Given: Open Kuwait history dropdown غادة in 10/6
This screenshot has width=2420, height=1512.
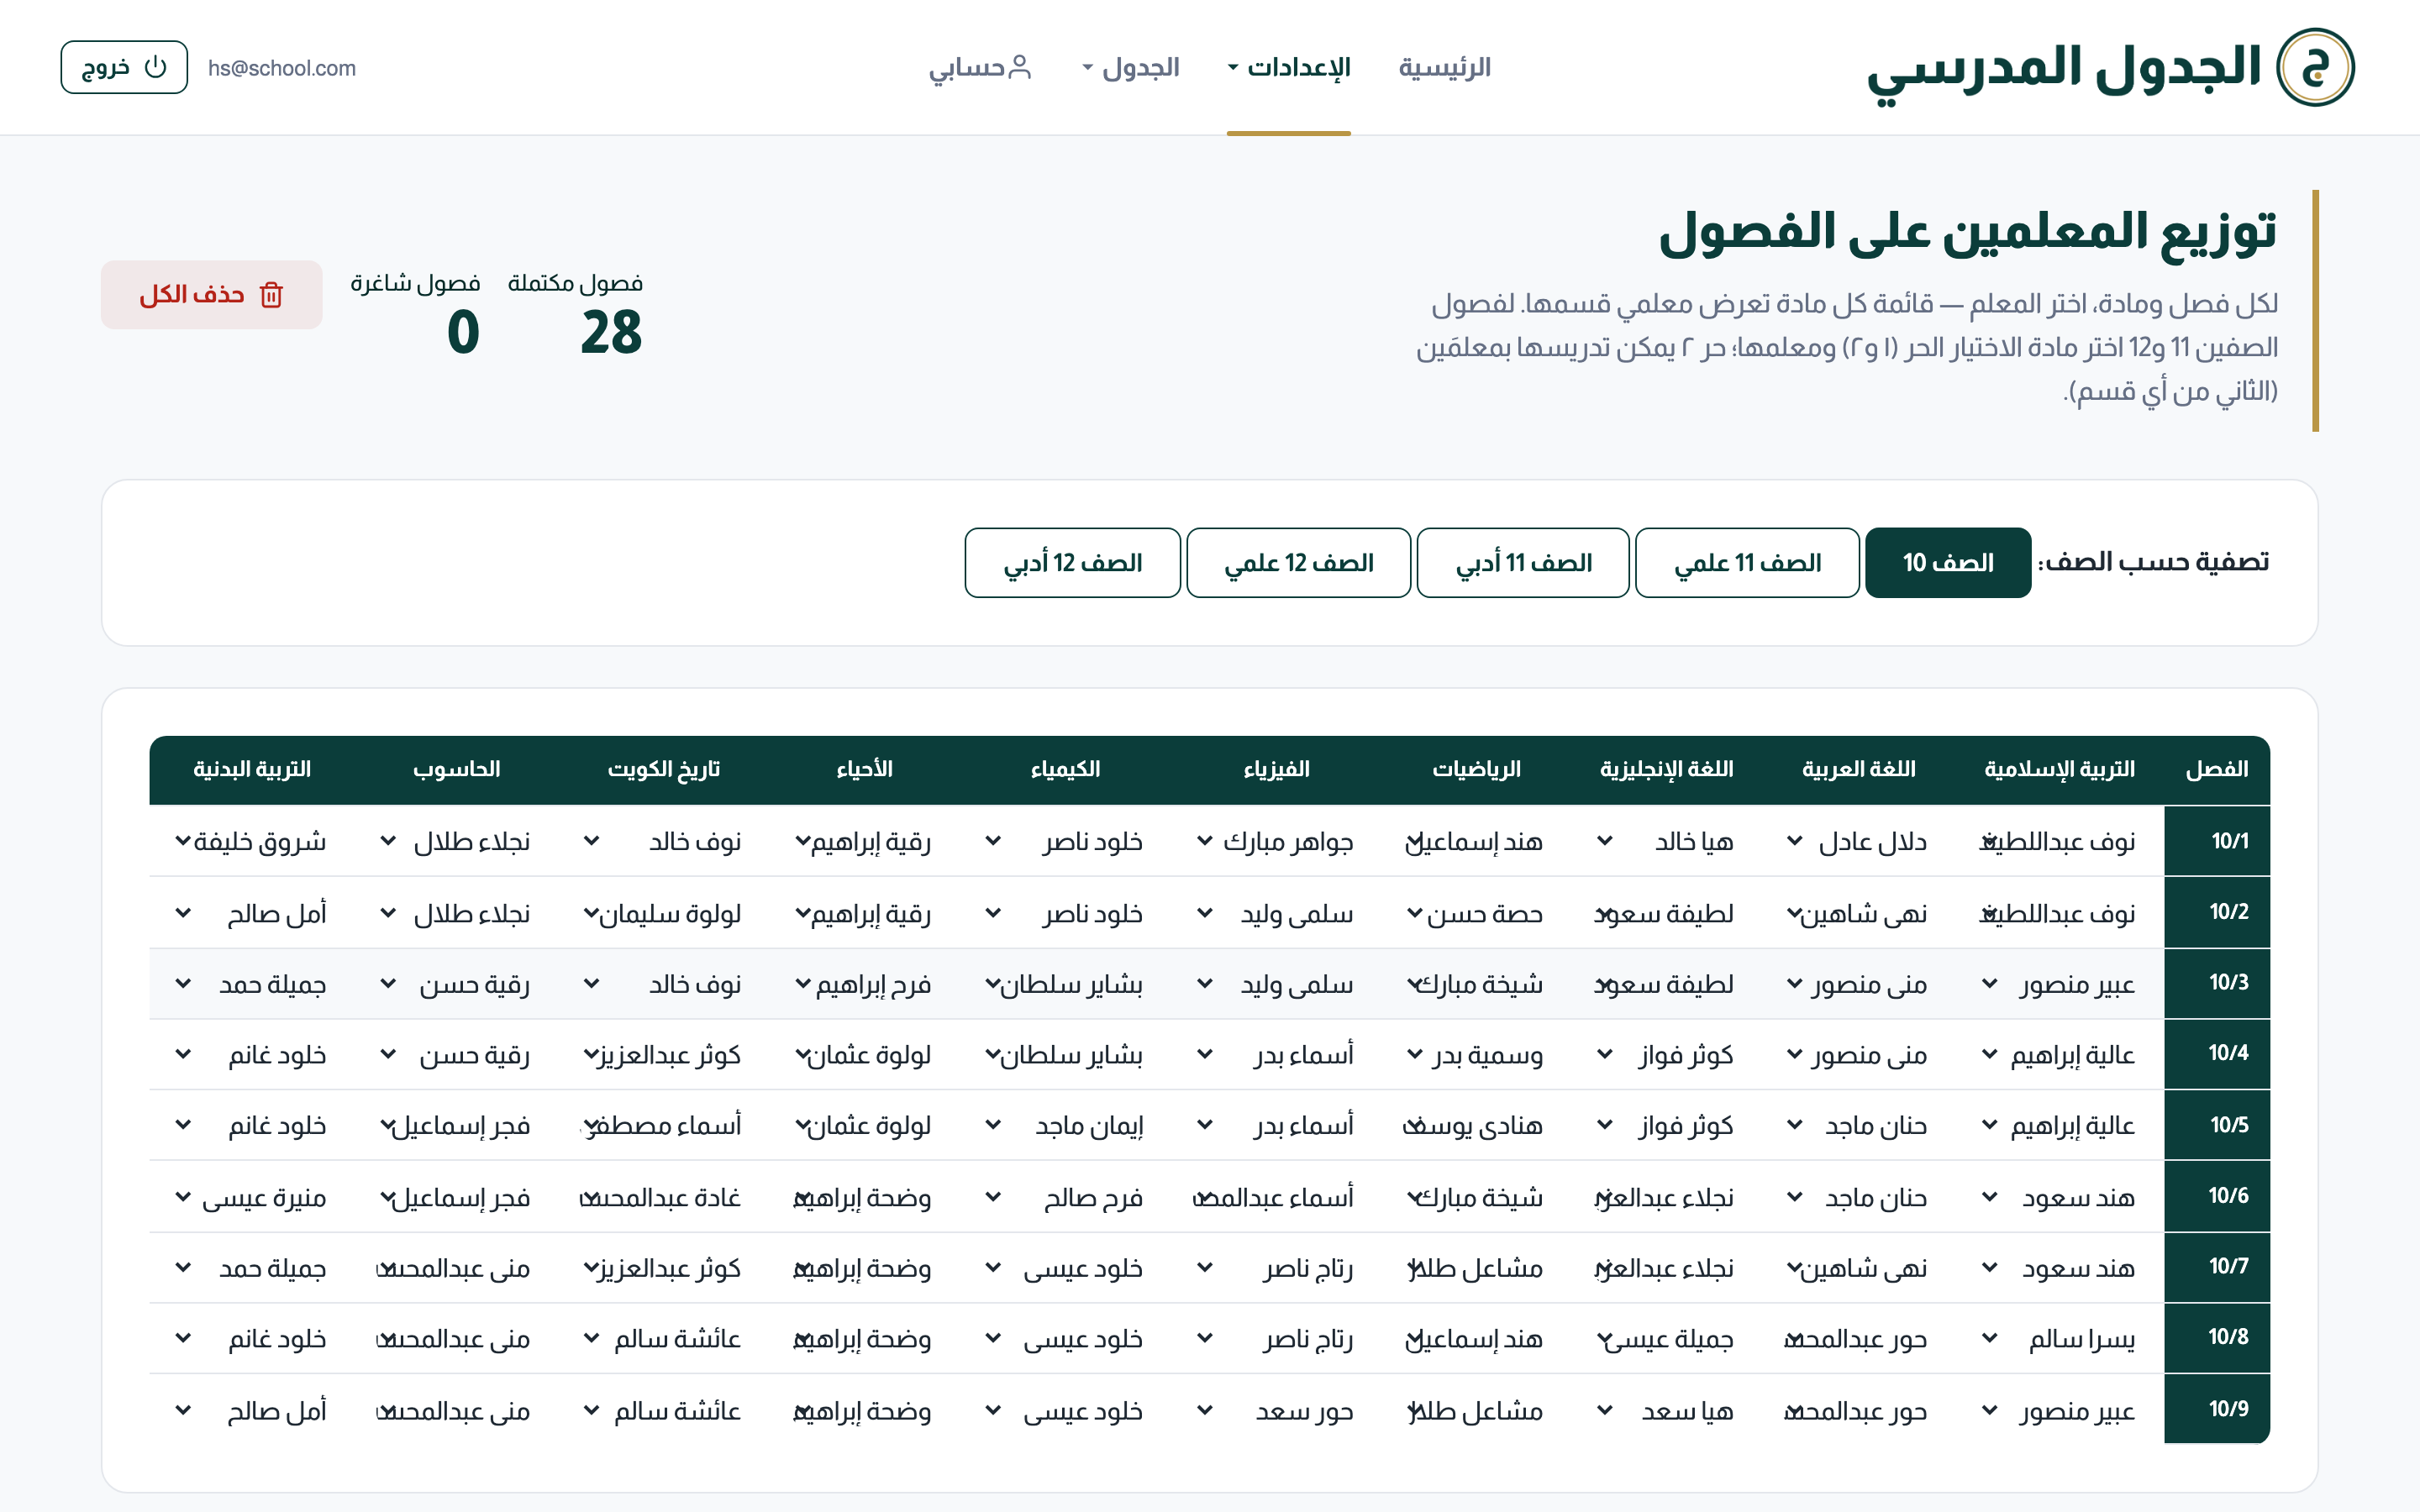Looking at the screenshot, I should pos(664,1198).
